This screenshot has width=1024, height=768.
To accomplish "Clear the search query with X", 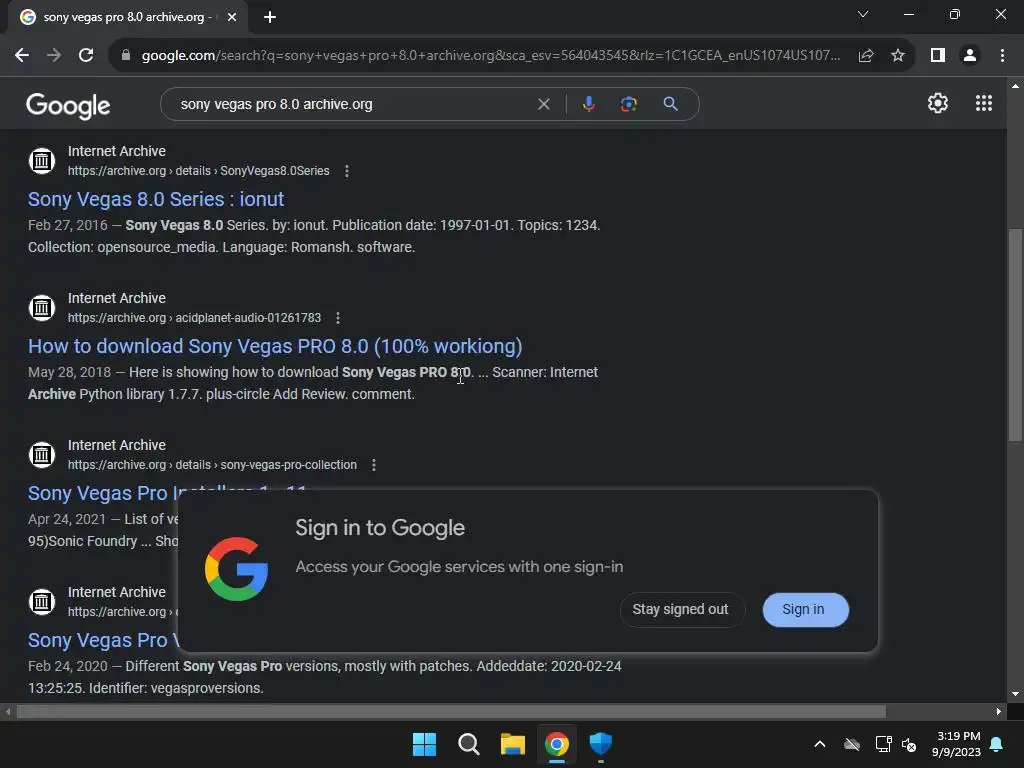I will [543, 104].
